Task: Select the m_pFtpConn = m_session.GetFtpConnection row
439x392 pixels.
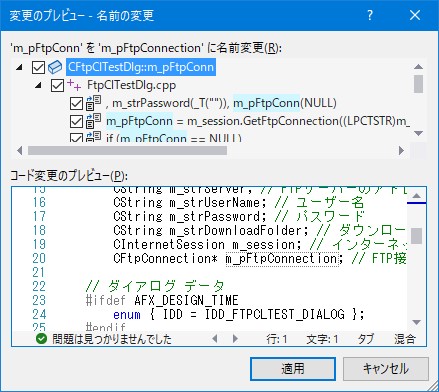Action: coord(258,121)
